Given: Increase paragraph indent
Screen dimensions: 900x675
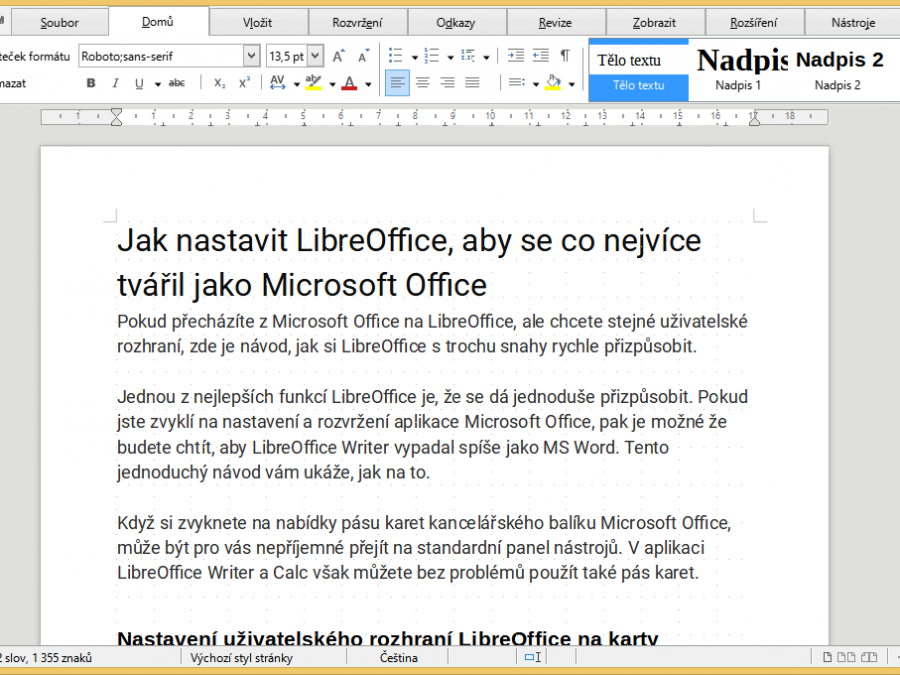Looking at the screenshot, I should (515, 55).
